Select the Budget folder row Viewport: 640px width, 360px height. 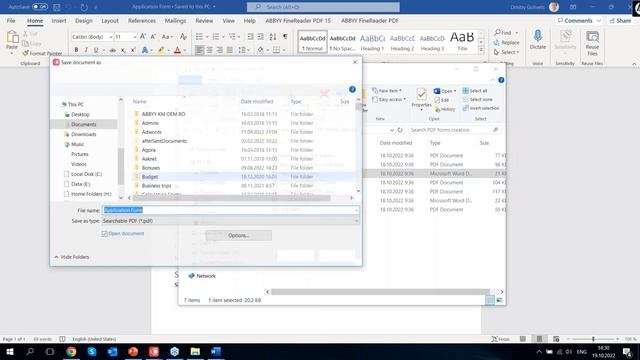click(x=243, y=177)
